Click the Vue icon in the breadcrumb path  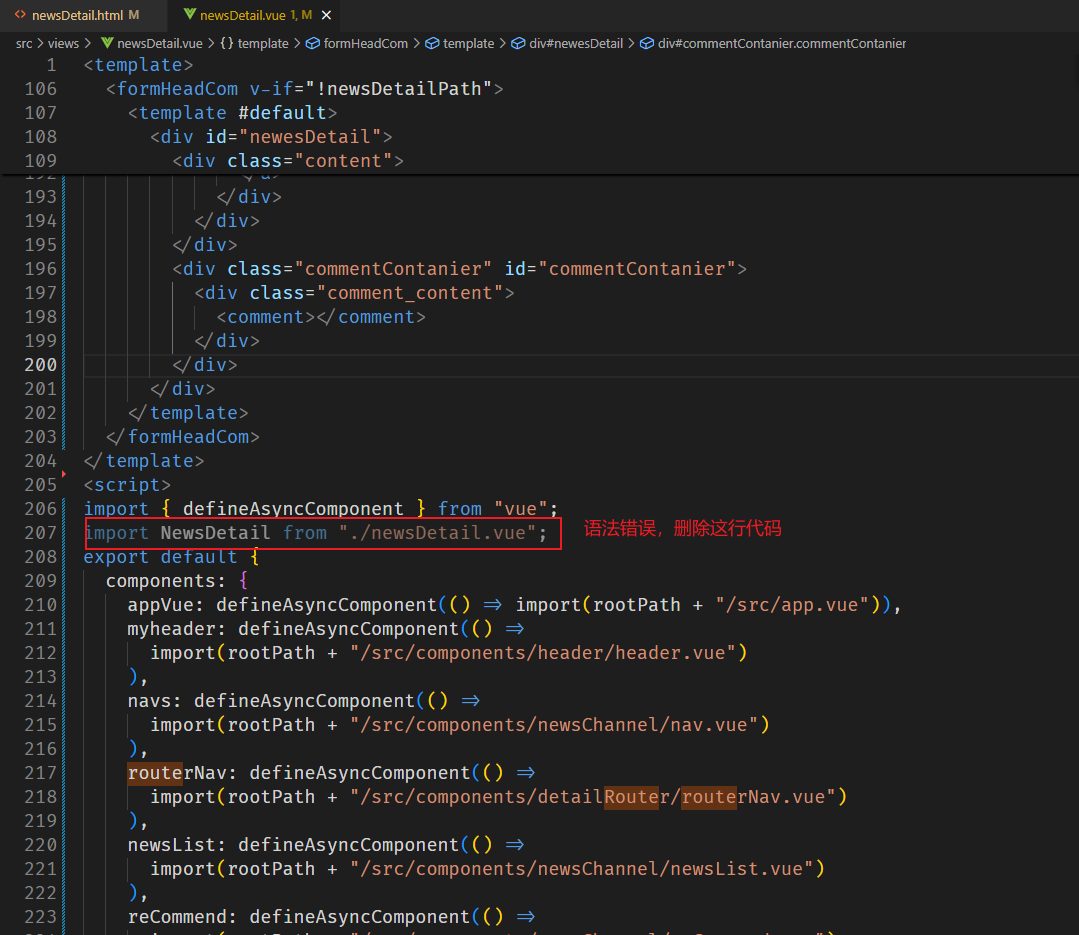coord(107,43)
